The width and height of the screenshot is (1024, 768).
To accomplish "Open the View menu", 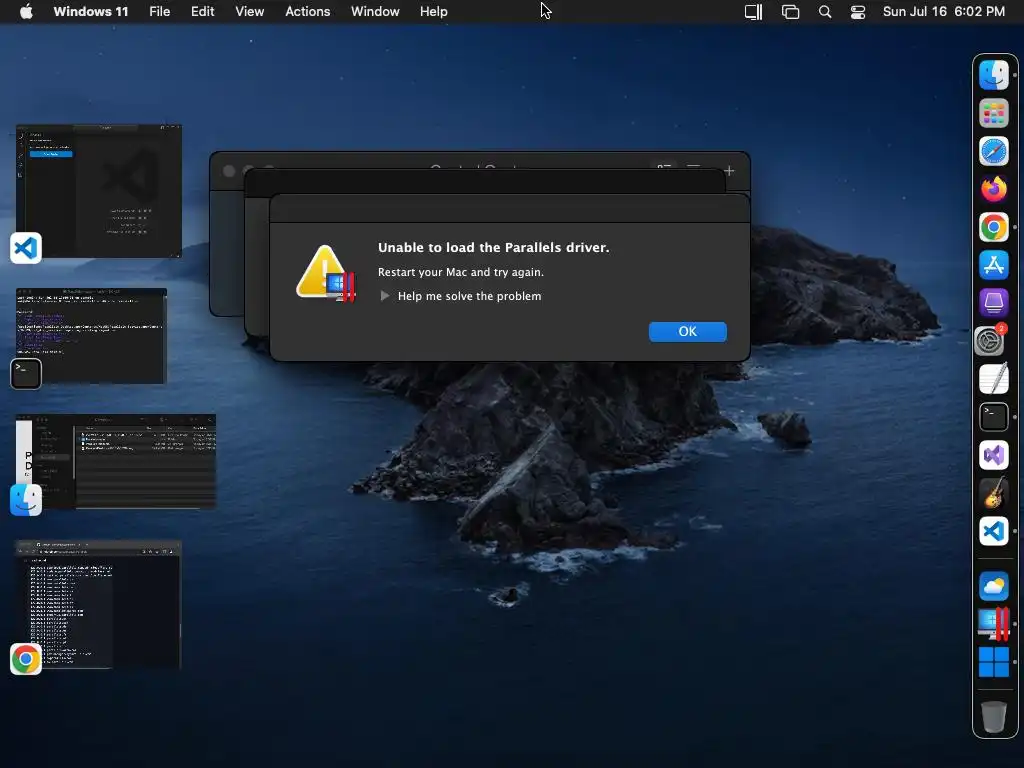I will 249,11.
